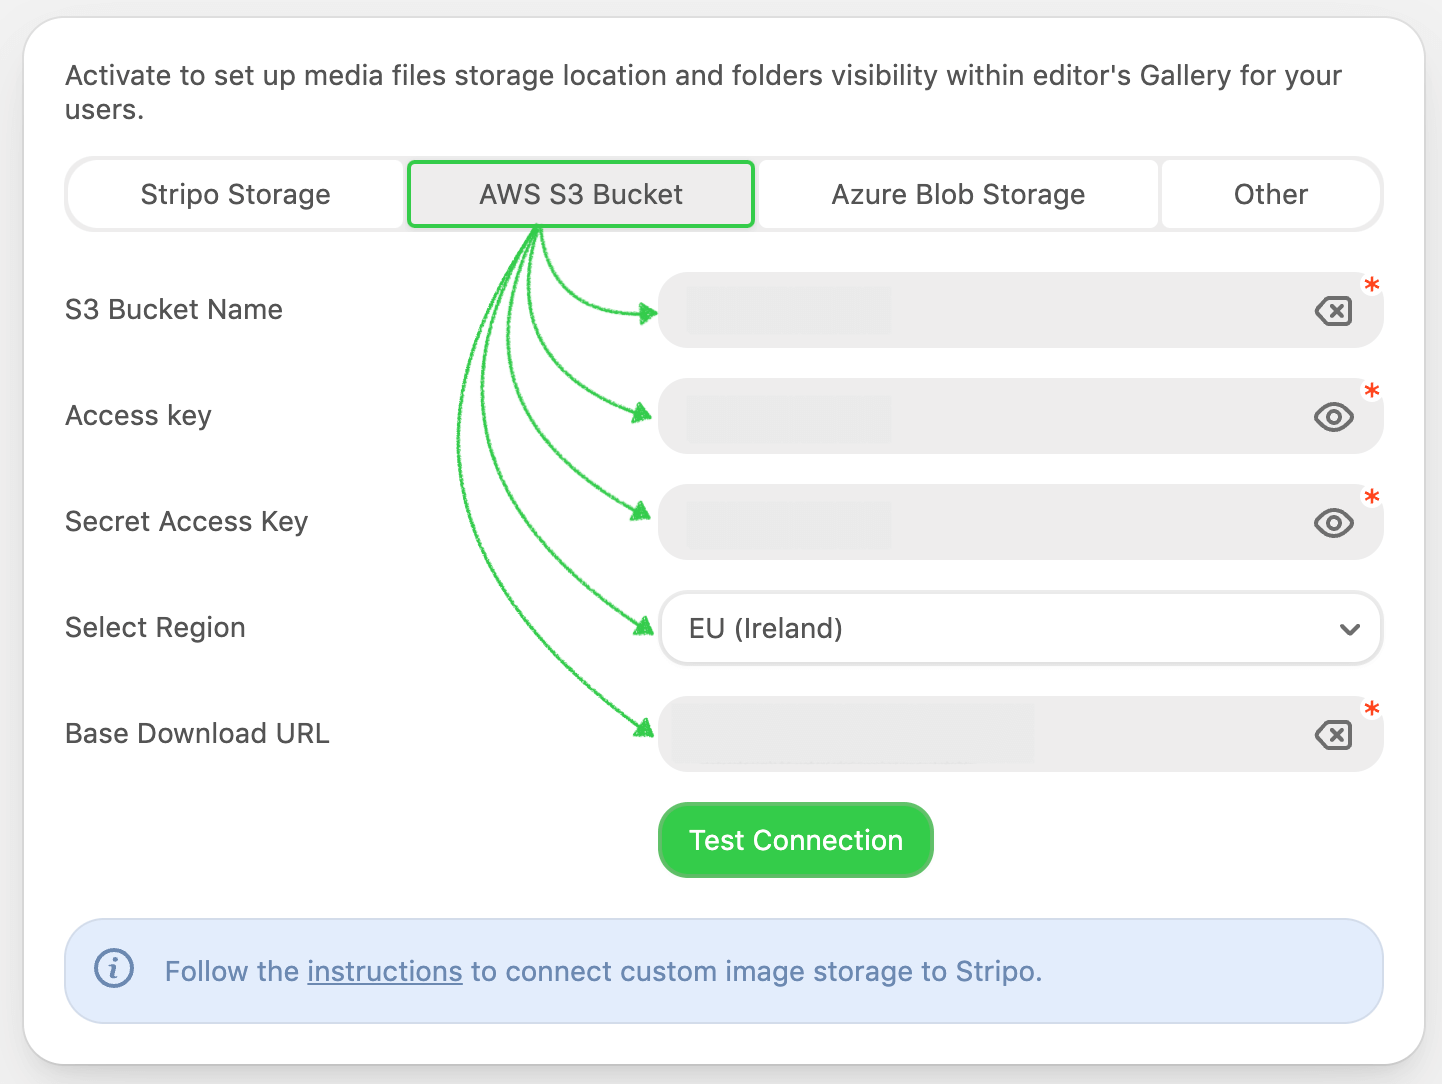
Task: Clear the Base Download URL field
Action: 1333,735
